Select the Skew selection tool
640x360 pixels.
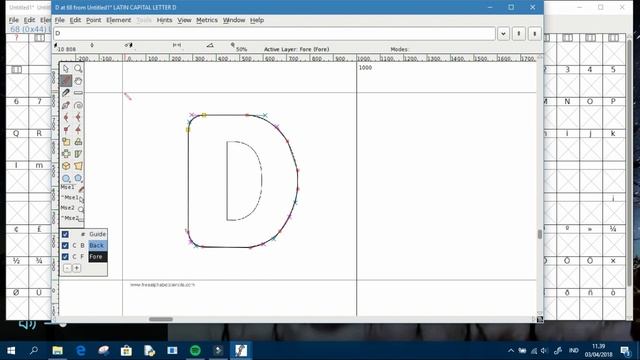[x=78, y=154]
